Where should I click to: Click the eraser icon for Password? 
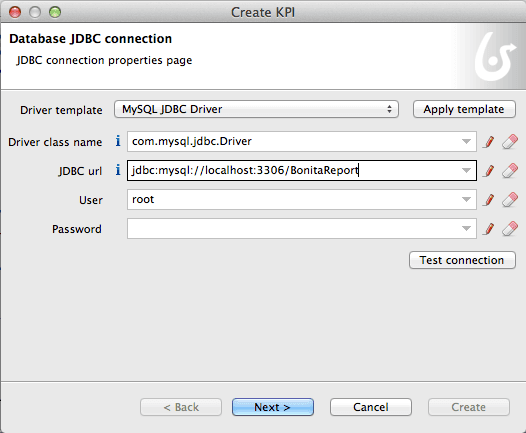(x=510, y=228)
